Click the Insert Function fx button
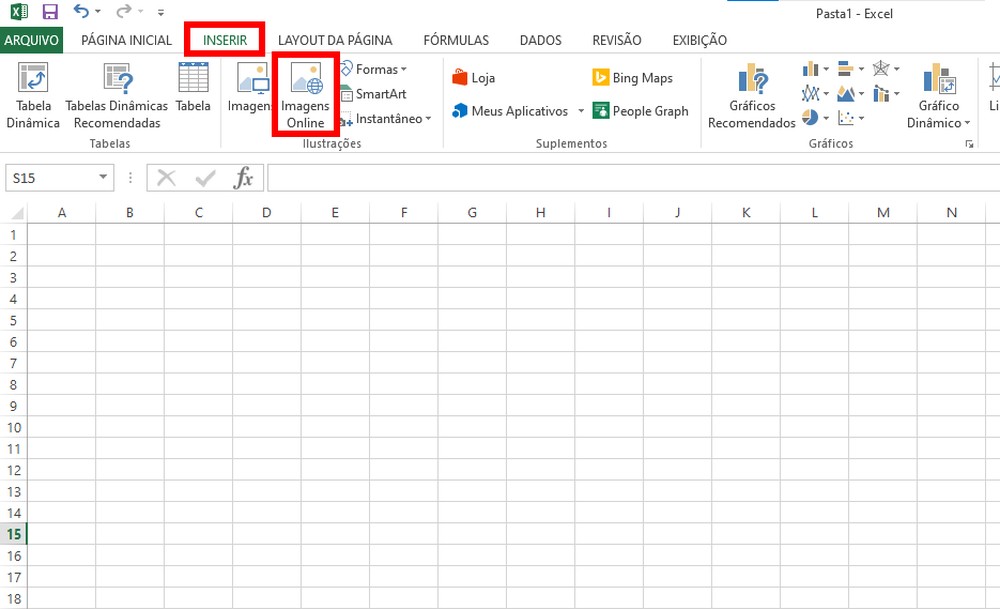Image resolution: width=1000 pixels, height=609 pixels. (x=243, y=177)
